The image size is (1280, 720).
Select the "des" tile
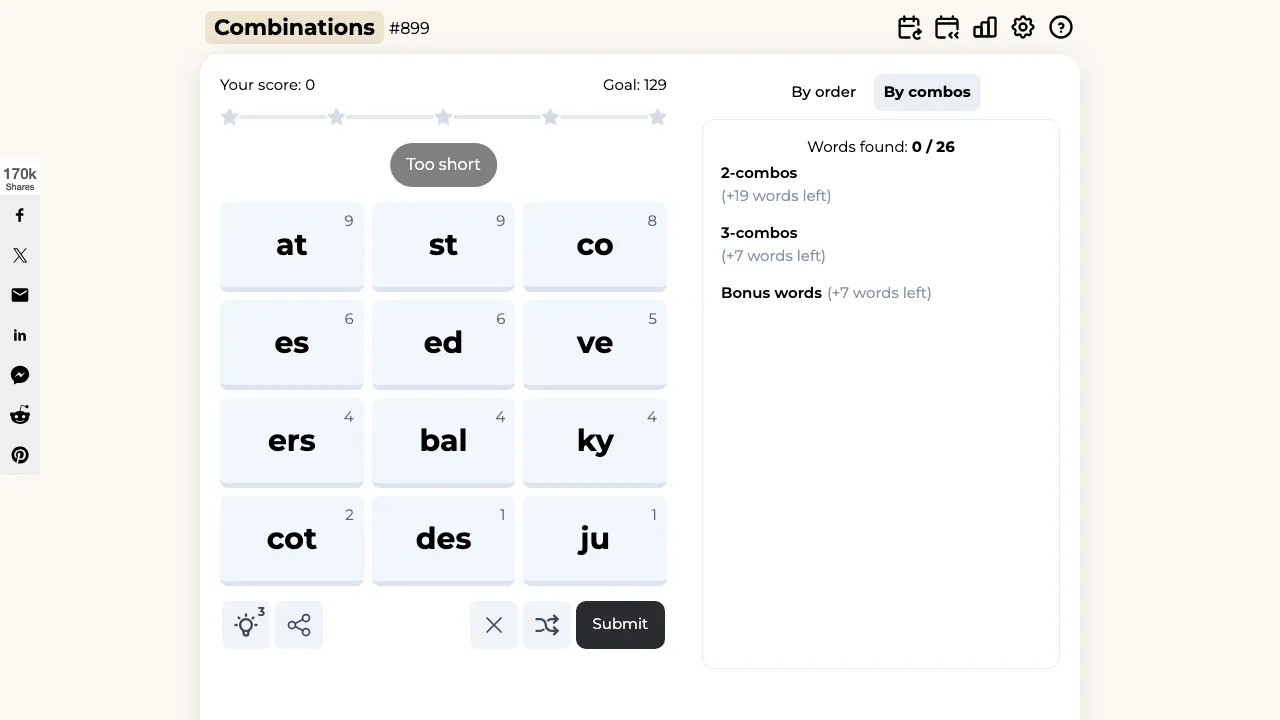443,540
